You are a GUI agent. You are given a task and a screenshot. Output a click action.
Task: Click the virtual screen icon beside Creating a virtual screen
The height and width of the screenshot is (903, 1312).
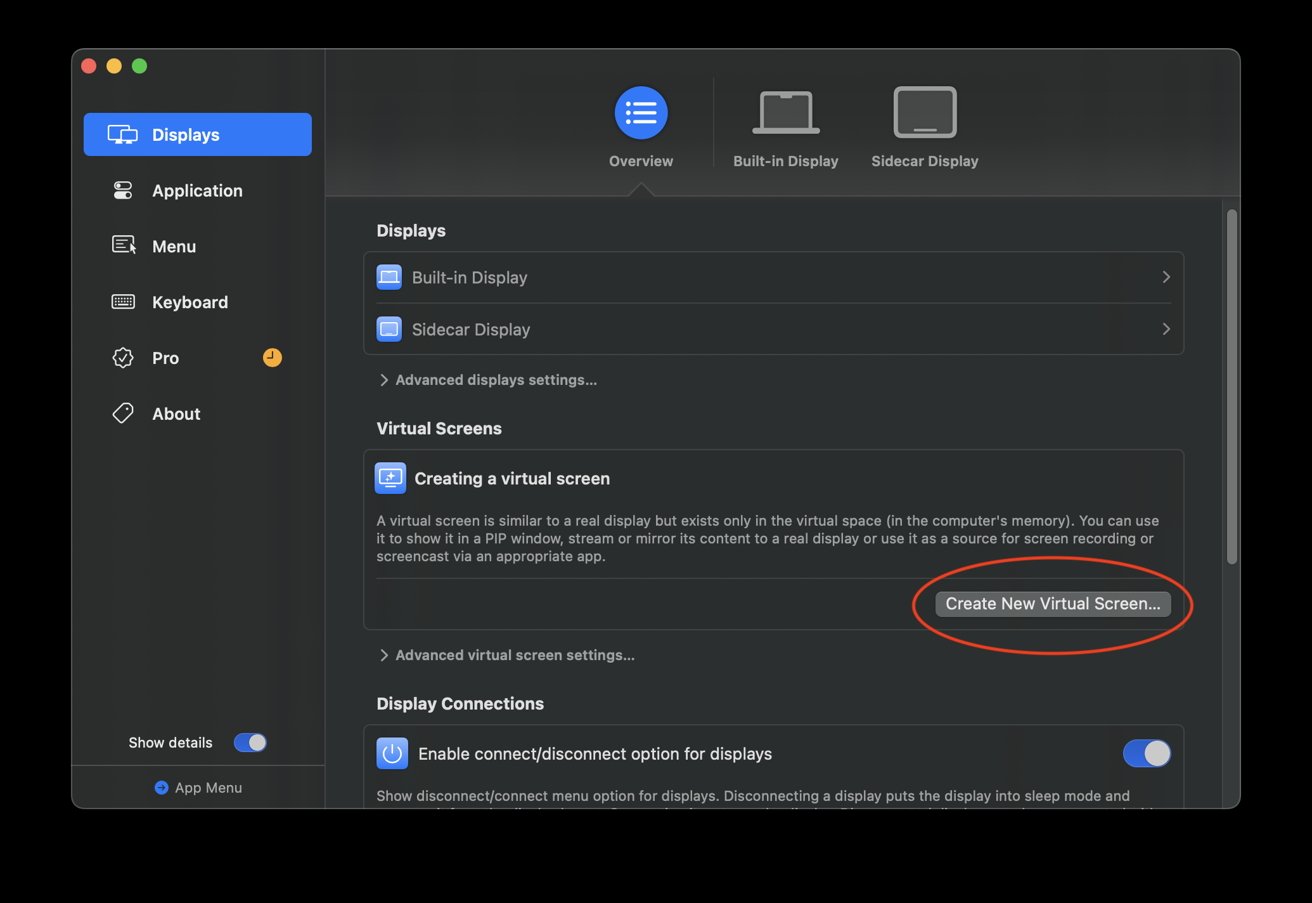[x=390, y=478]
